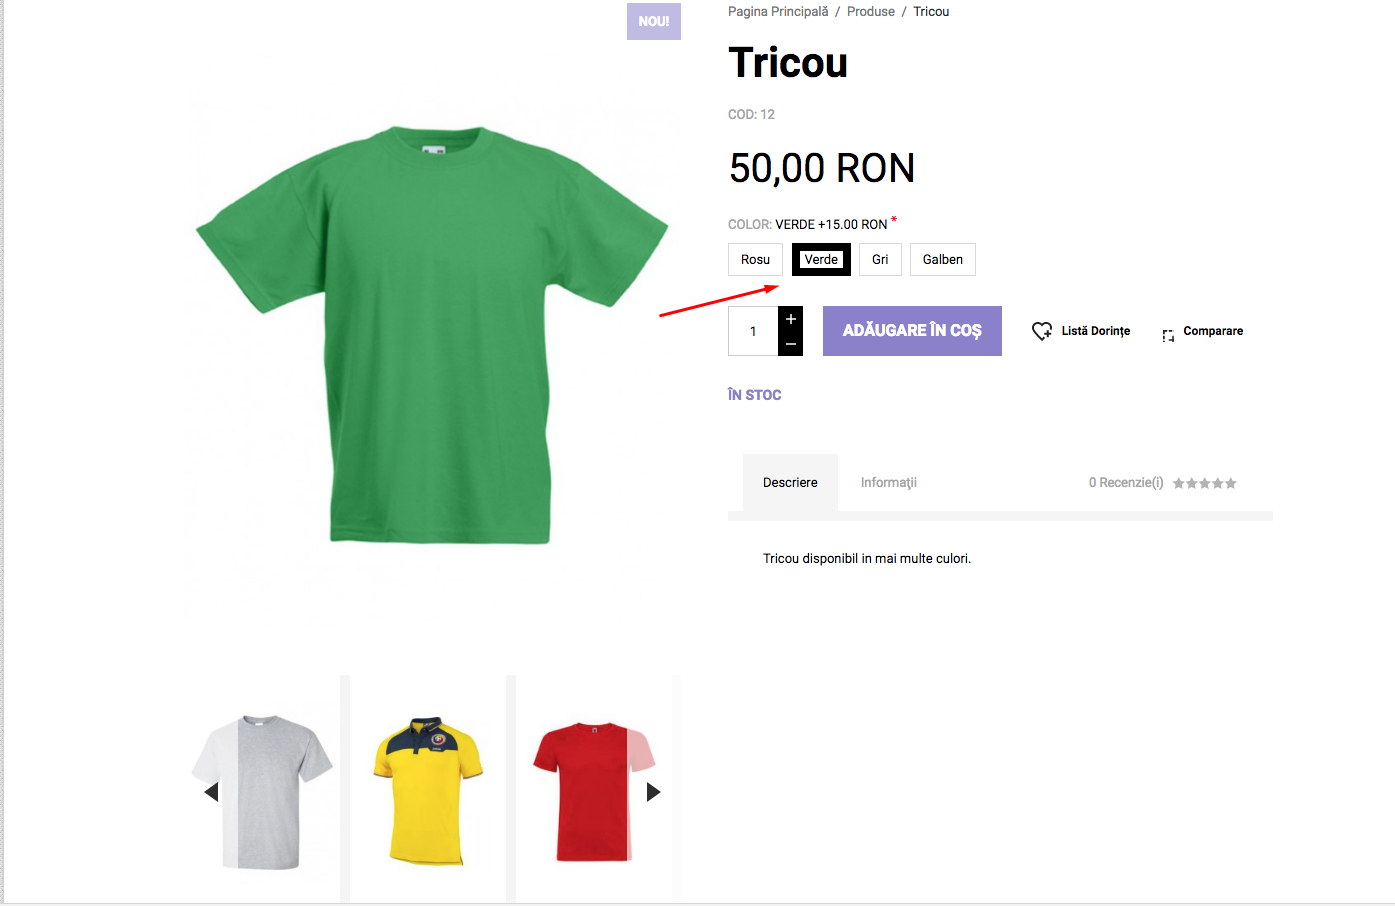1395x906 pixels.
Task: Open the Produse breadcrumb link
Action: point(871,12)
